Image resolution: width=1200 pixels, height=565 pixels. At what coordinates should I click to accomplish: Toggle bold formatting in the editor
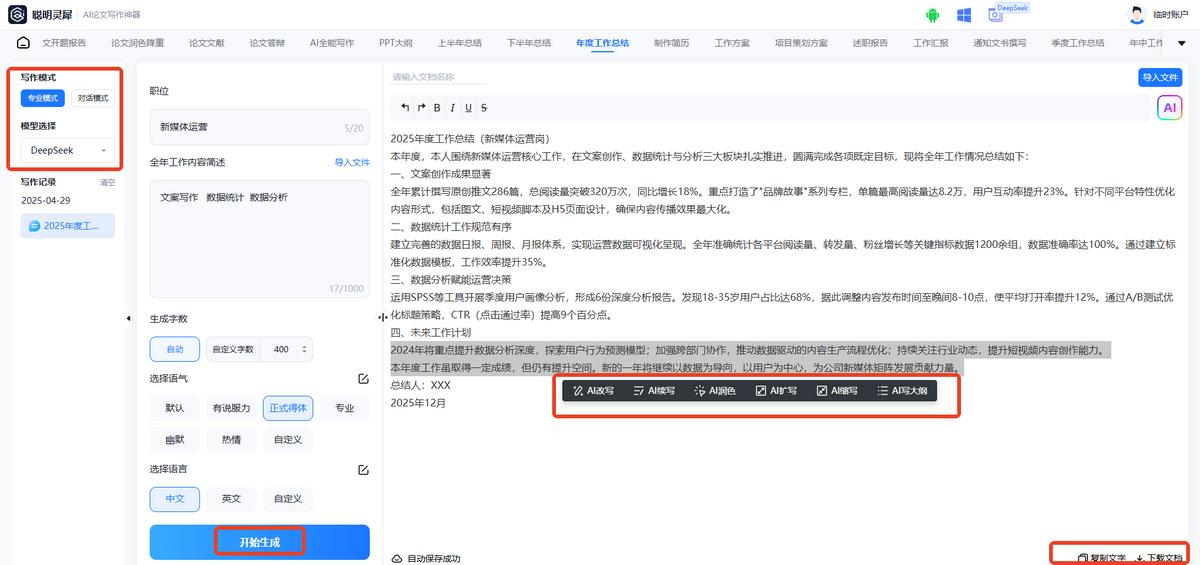click(437, 108)
